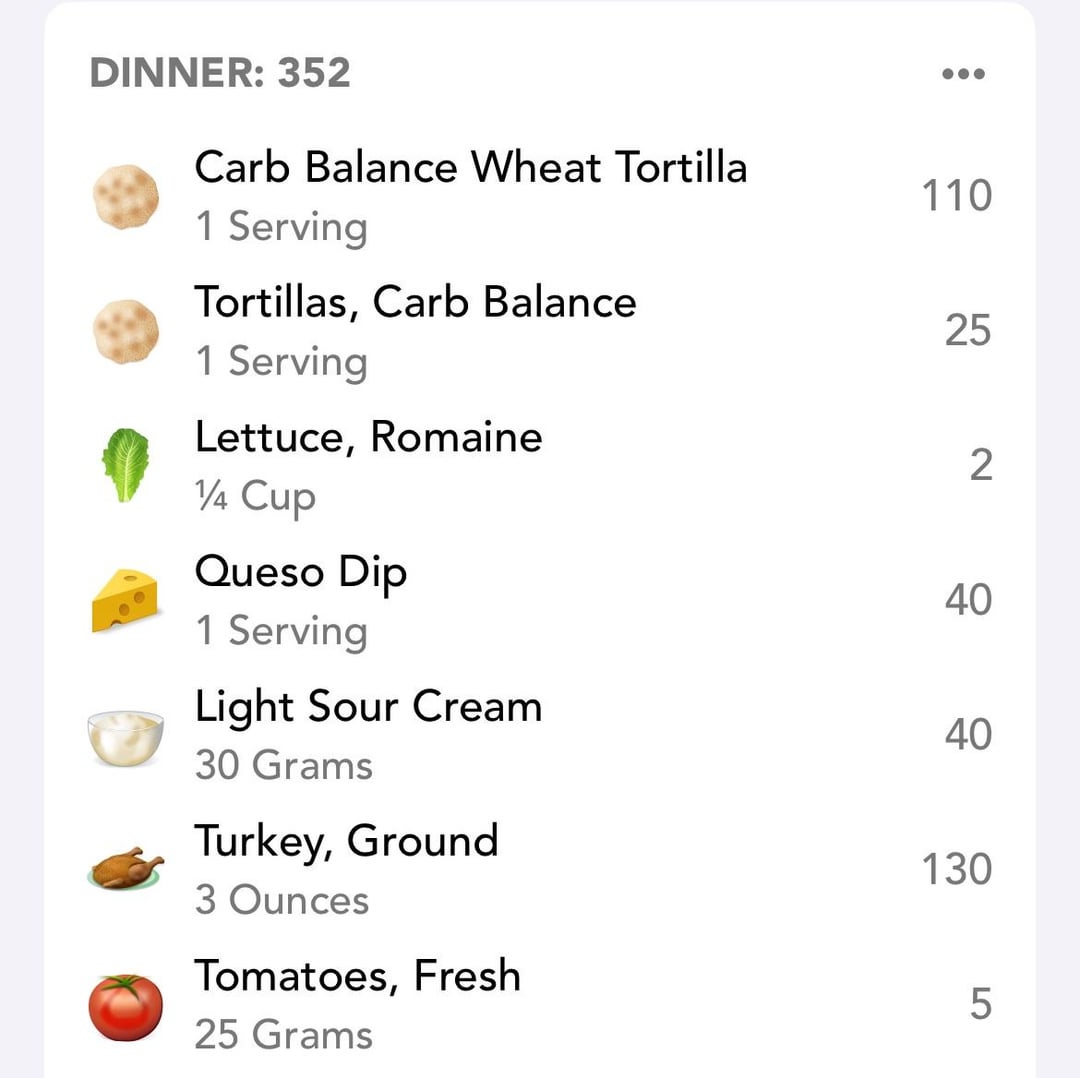Open the Queso Dip entry
The image size is (1080, 1078).
pyautogui.click(x=540, y=601)
